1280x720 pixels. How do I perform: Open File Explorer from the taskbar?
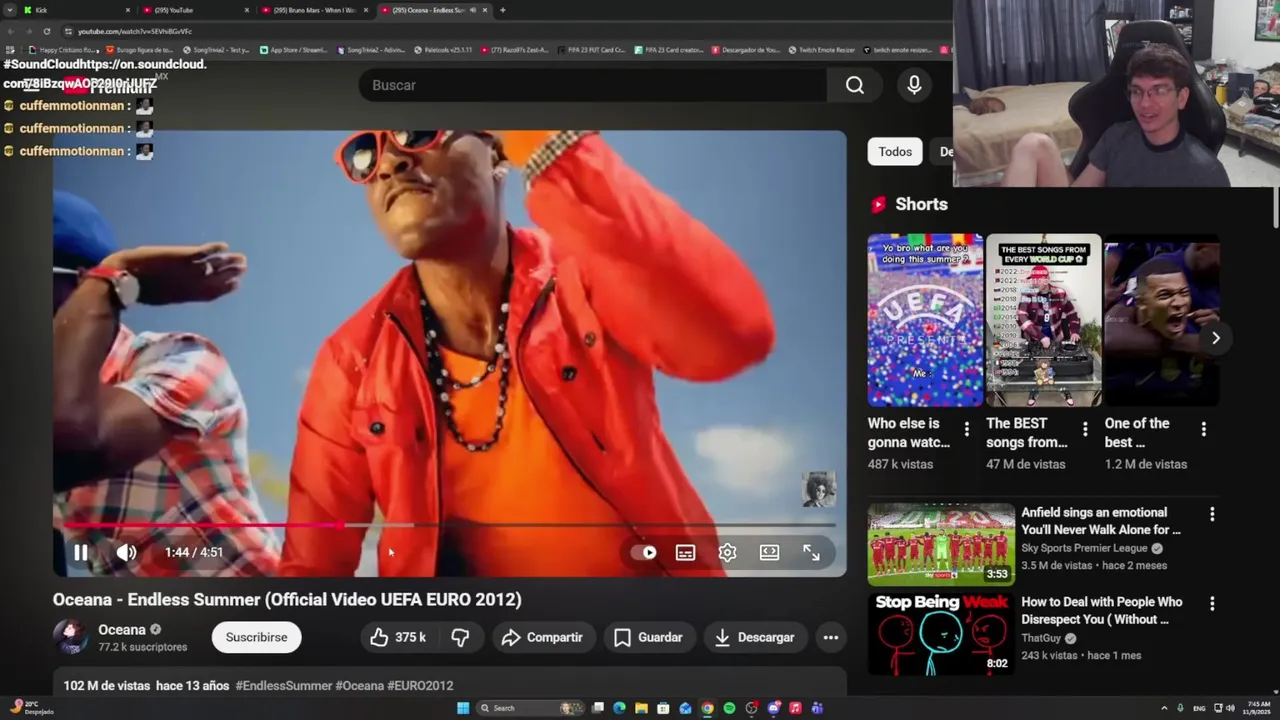pos(641,708)
